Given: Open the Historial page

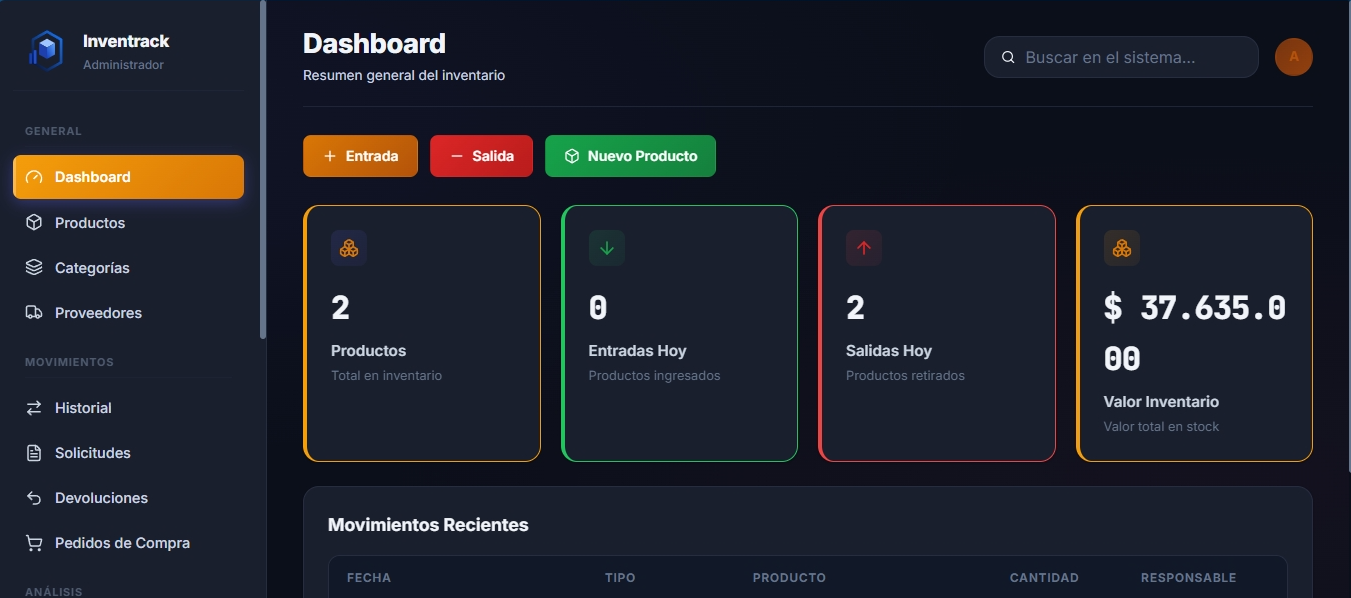Looking at the screenshot, I should 128,407.
